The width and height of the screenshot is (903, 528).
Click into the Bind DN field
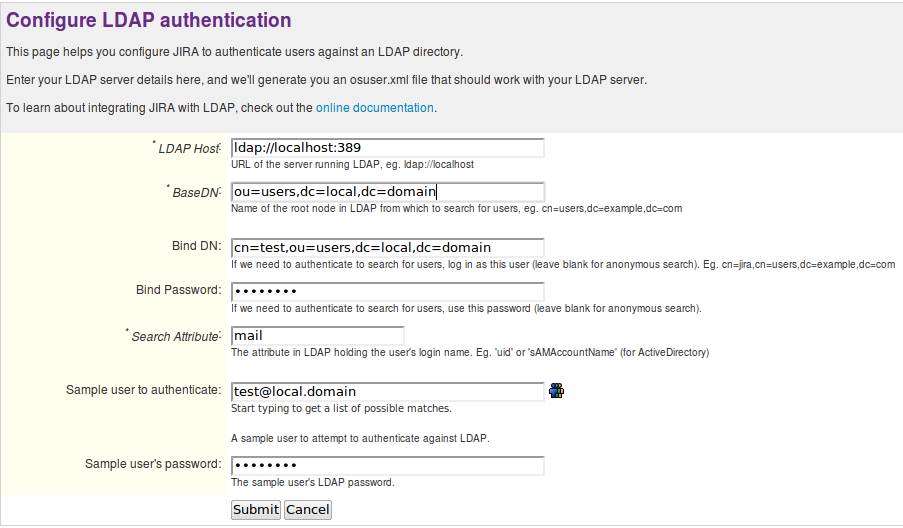tap(387, 247)
